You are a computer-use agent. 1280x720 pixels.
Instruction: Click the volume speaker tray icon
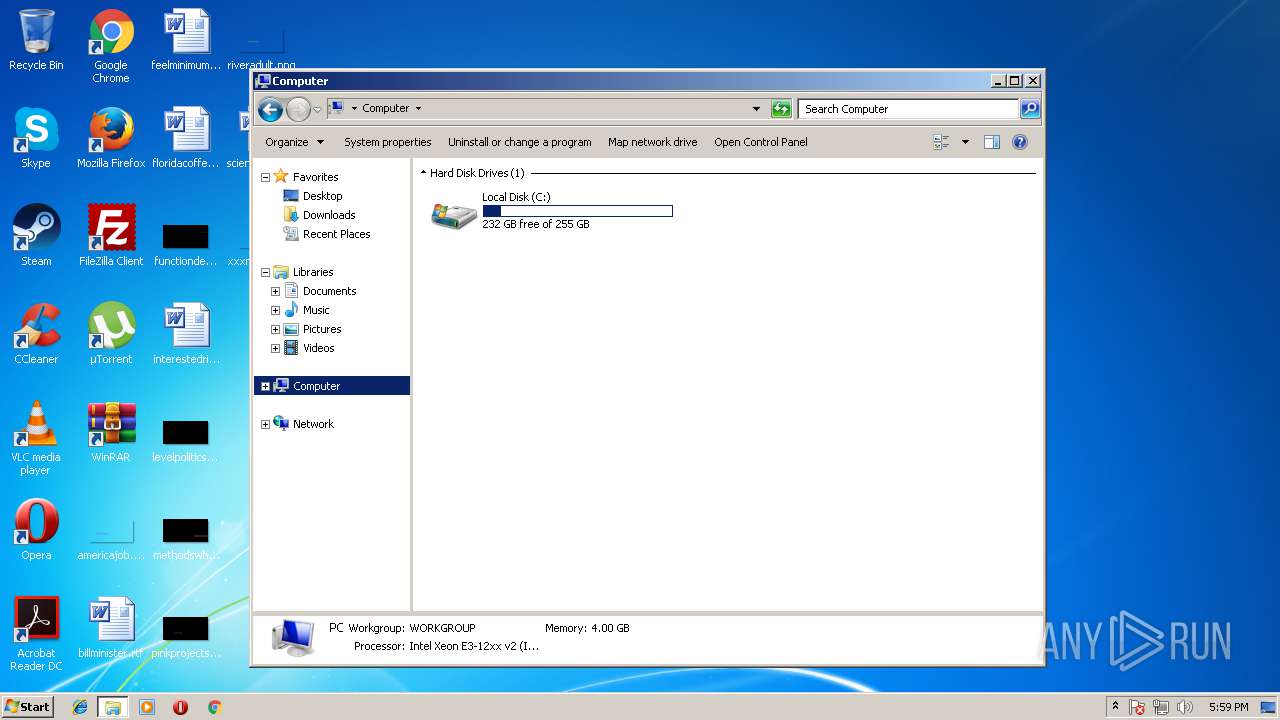[1185, 707]
